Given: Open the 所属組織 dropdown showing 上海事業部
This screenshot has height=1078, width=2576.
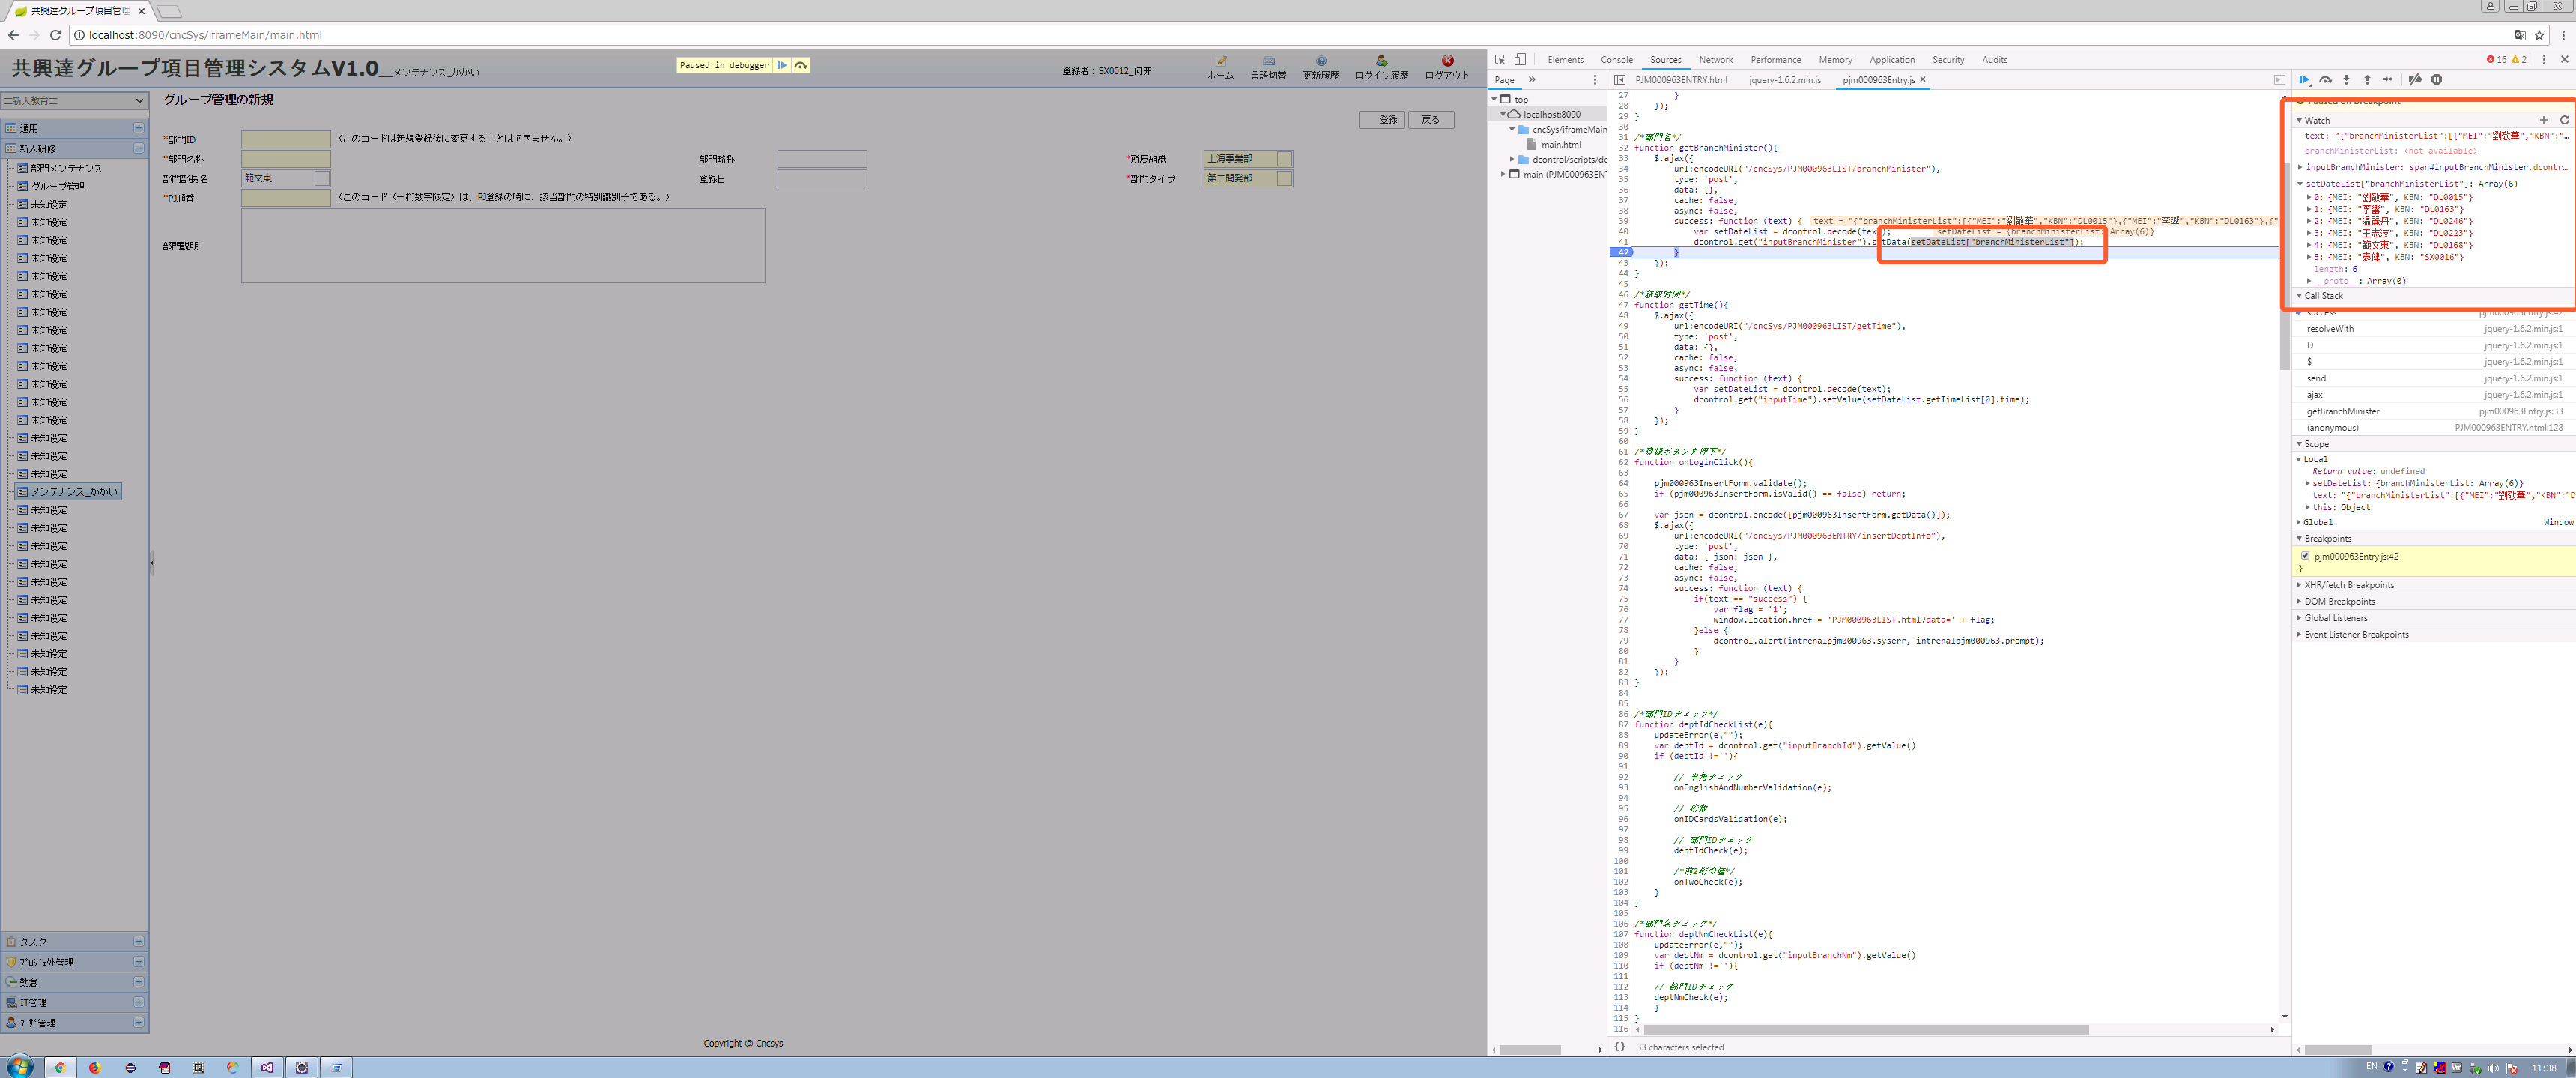Looking at the screenshot, I should coord(1285,159).
